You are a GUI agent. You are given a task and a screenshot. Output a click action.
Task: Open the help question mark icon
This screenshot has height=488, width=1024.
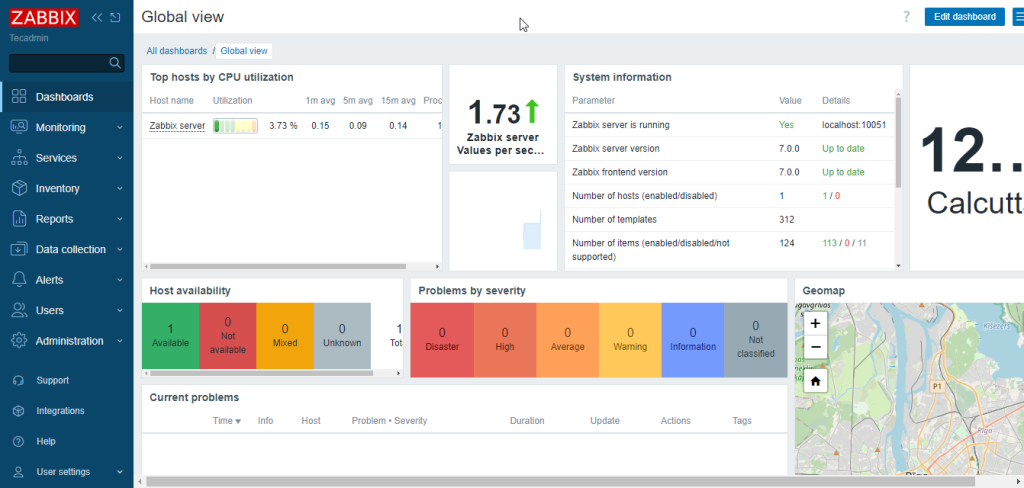[x=906, y=17]
